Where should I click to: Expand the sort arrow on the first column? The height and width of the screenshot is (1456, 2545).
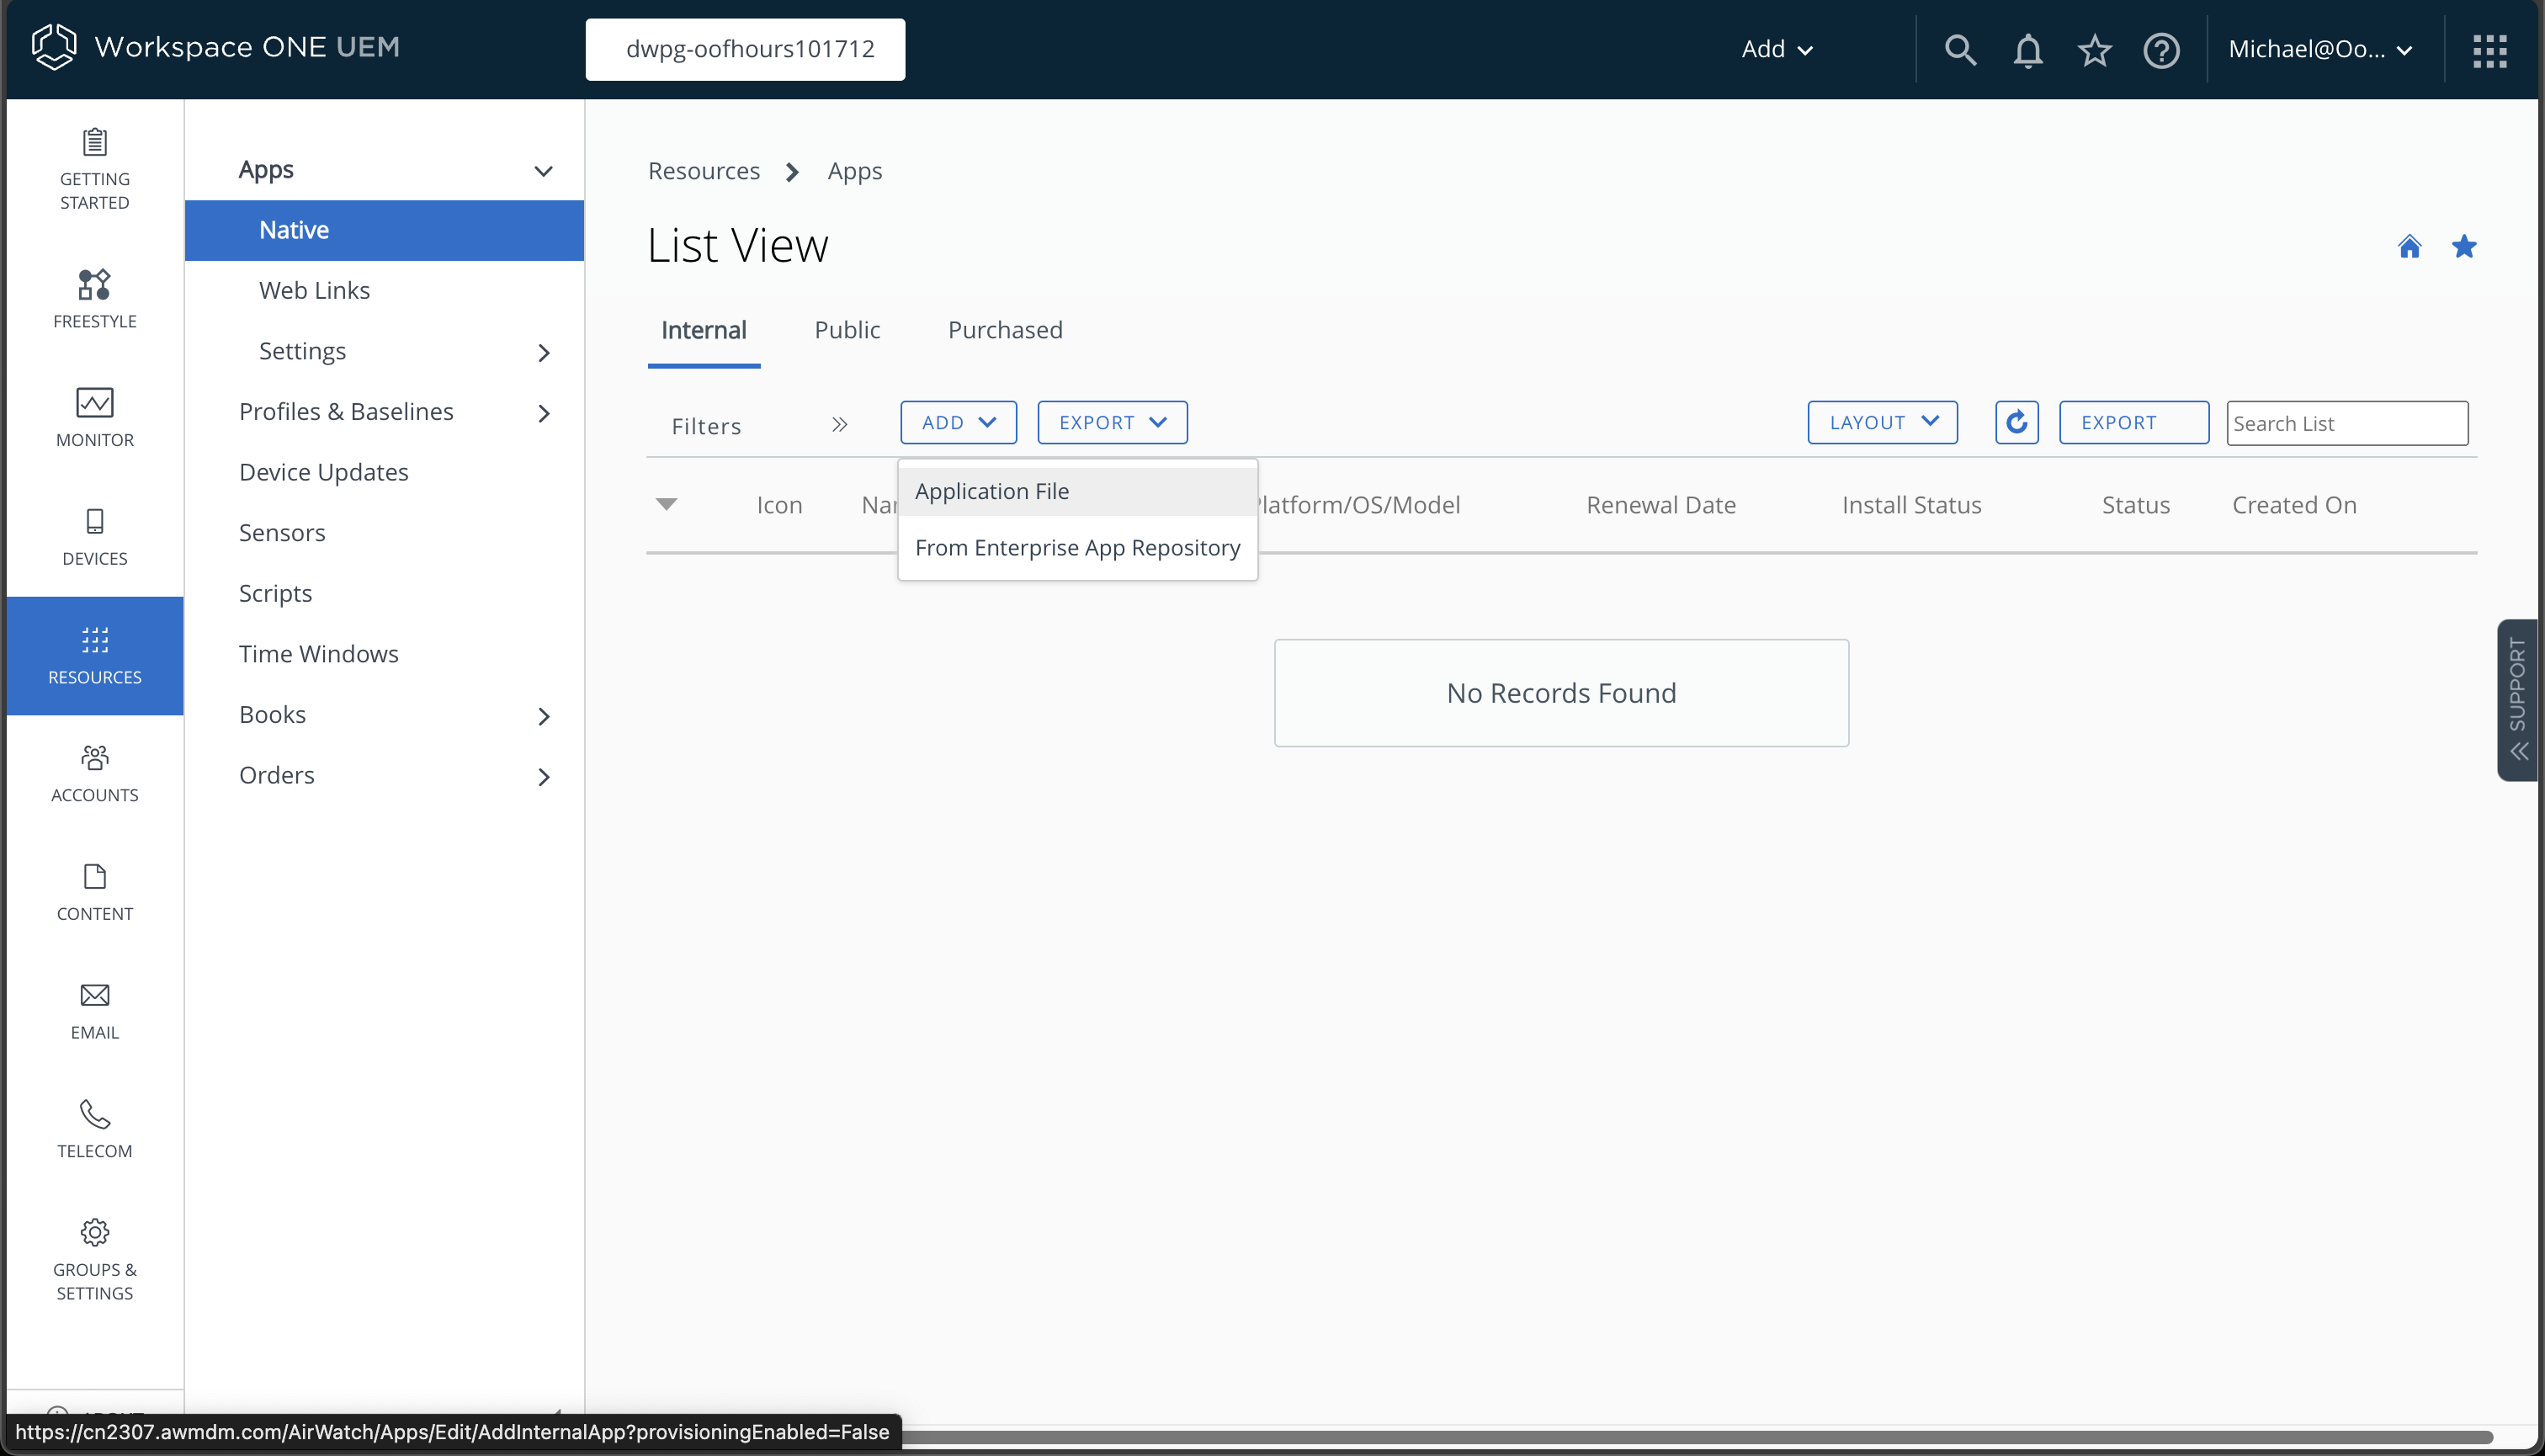(667, 504)
